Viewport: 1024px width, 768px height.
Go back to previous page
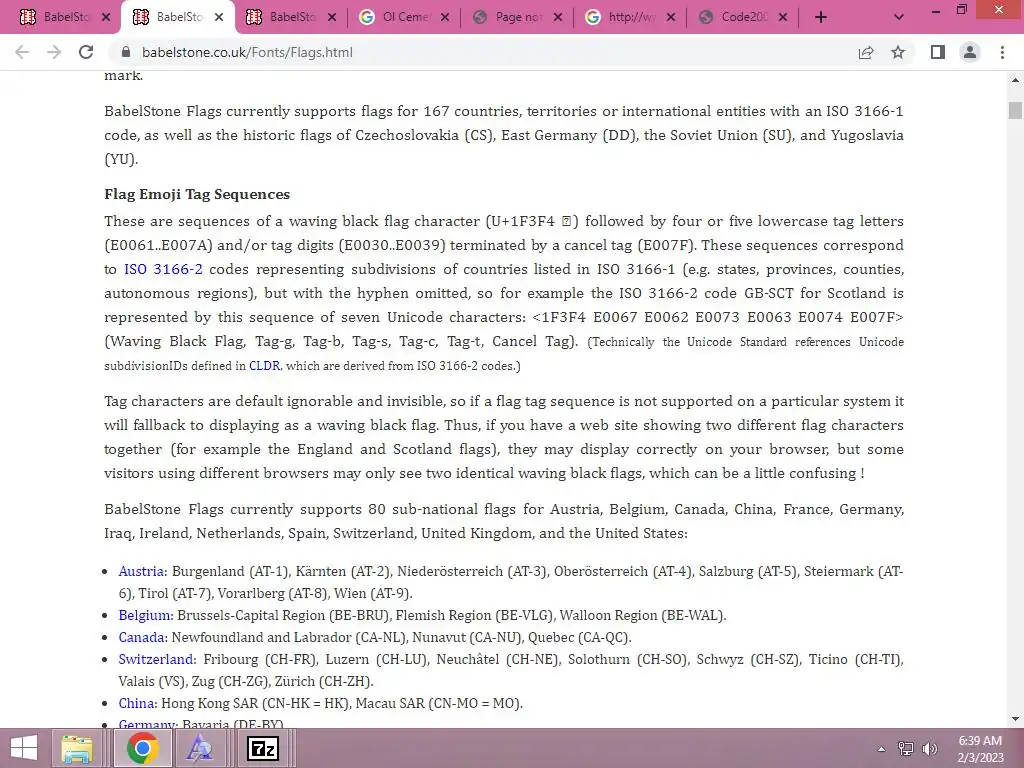point(22,52)
